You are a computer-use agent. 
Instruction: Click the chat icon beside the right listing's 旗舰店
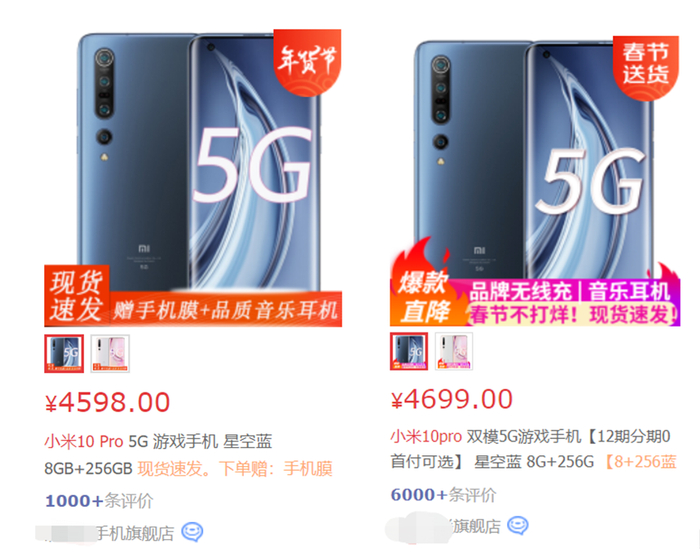pyautogui.click(x=518, y=525)
